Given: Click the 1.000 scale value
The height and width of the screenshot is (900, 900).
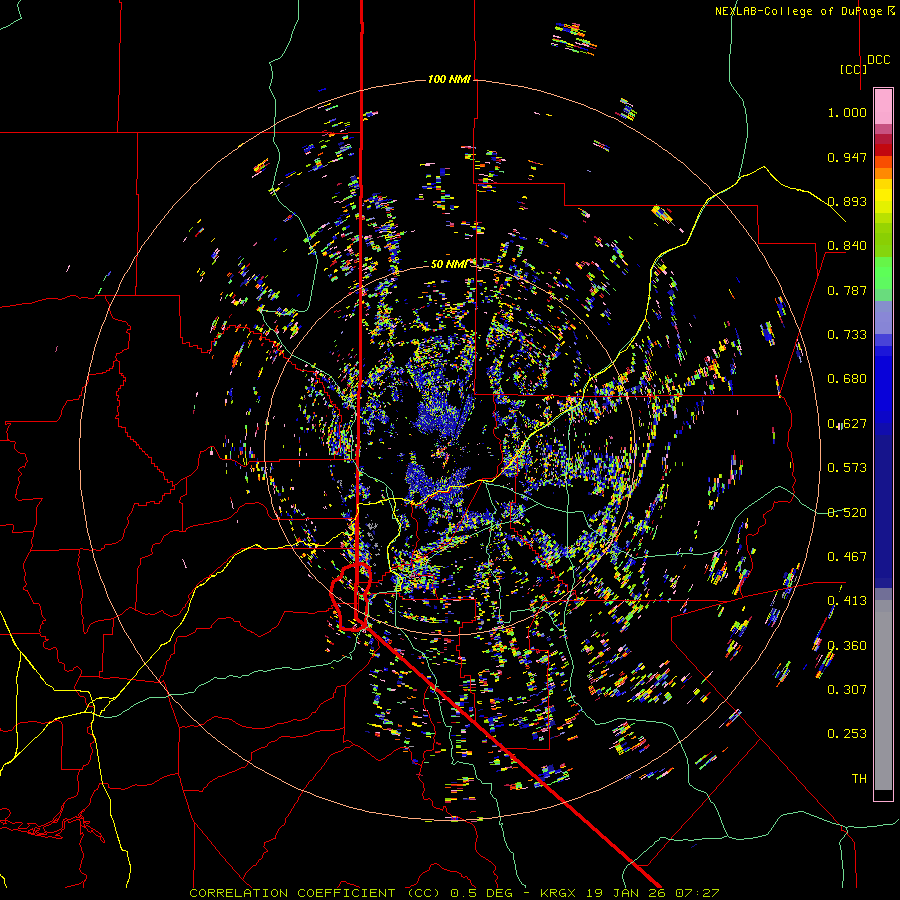Looking at the screenshot, I should [847, 112].
